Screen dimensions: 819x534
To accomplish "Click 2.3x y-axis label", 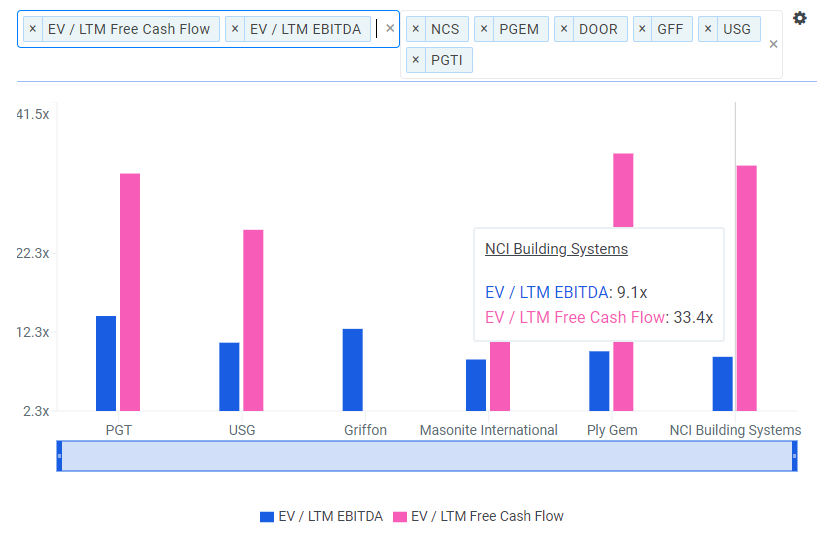I will (36, 411).
